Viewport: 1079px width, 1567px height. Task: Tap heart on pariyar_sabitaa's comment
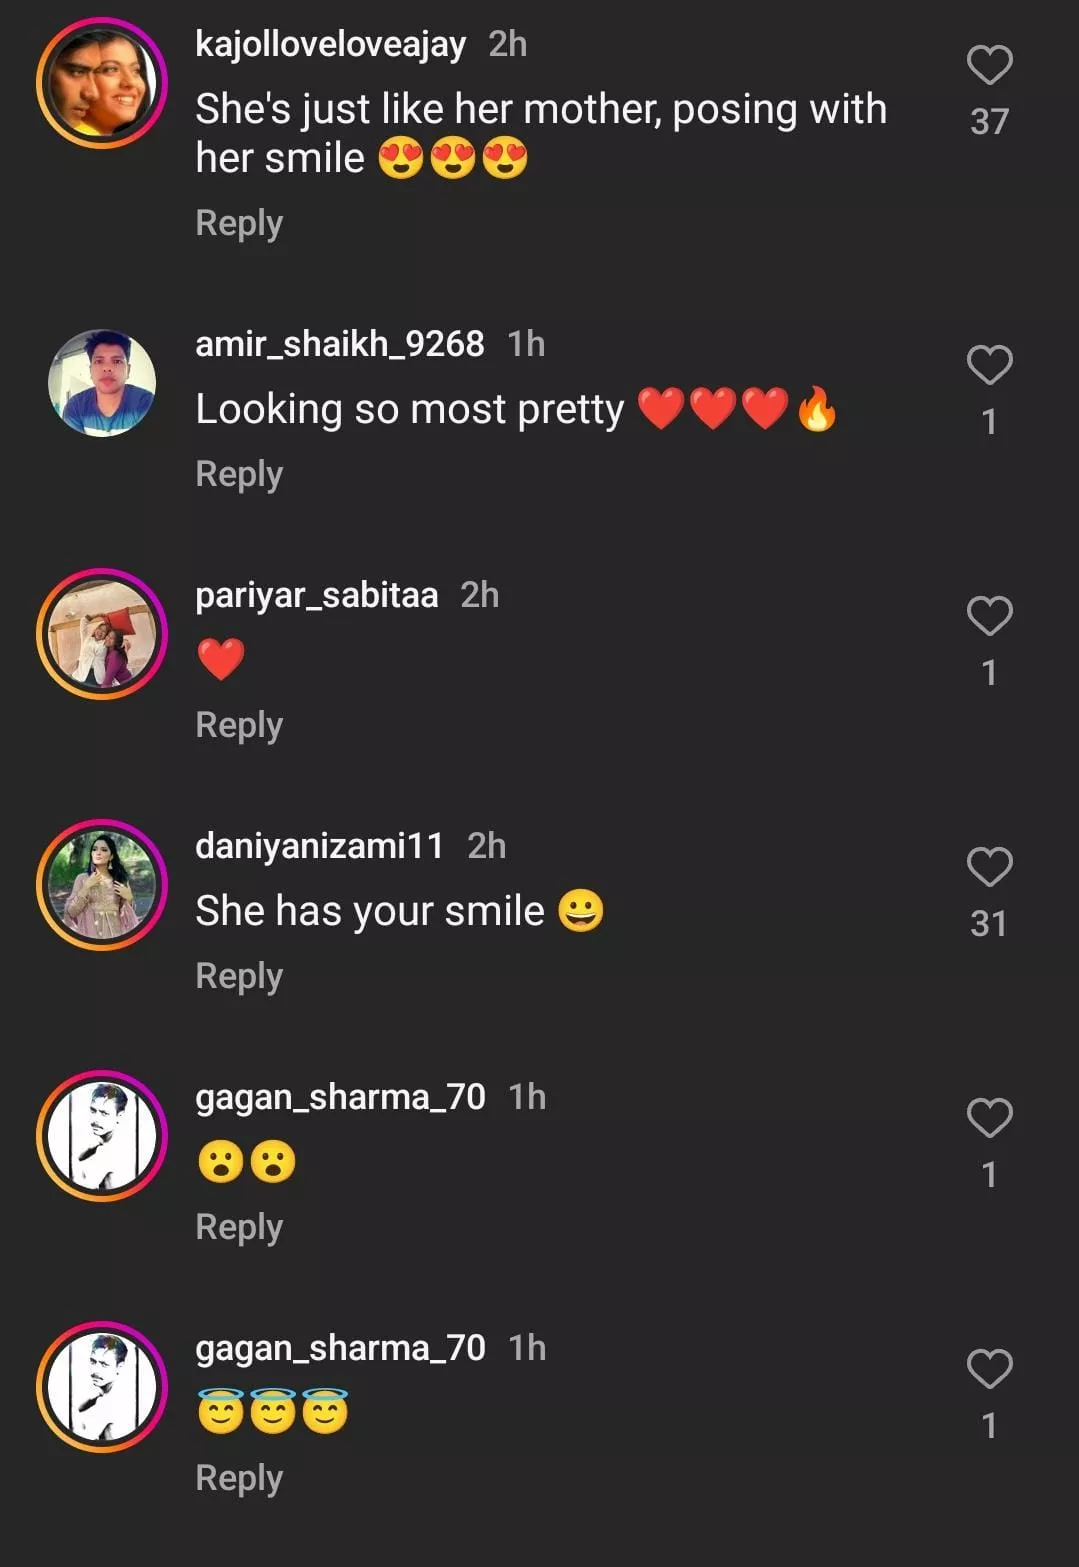pos(989,617)
